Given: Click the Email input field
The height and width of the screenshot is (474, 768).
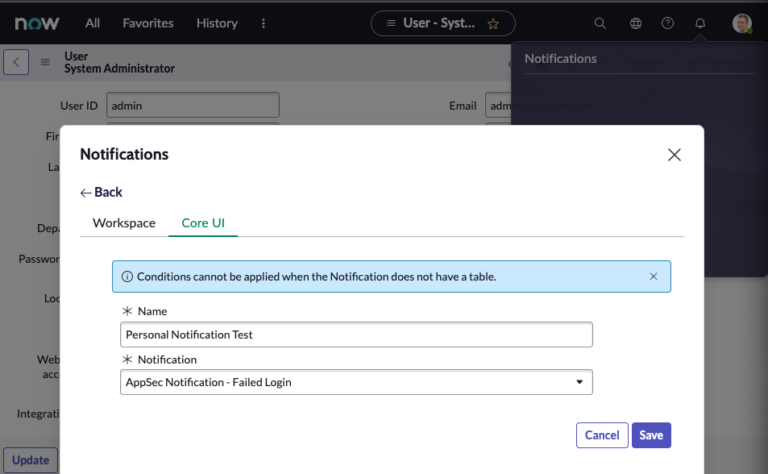Looking at the screenshot, I should coord(498,105).
